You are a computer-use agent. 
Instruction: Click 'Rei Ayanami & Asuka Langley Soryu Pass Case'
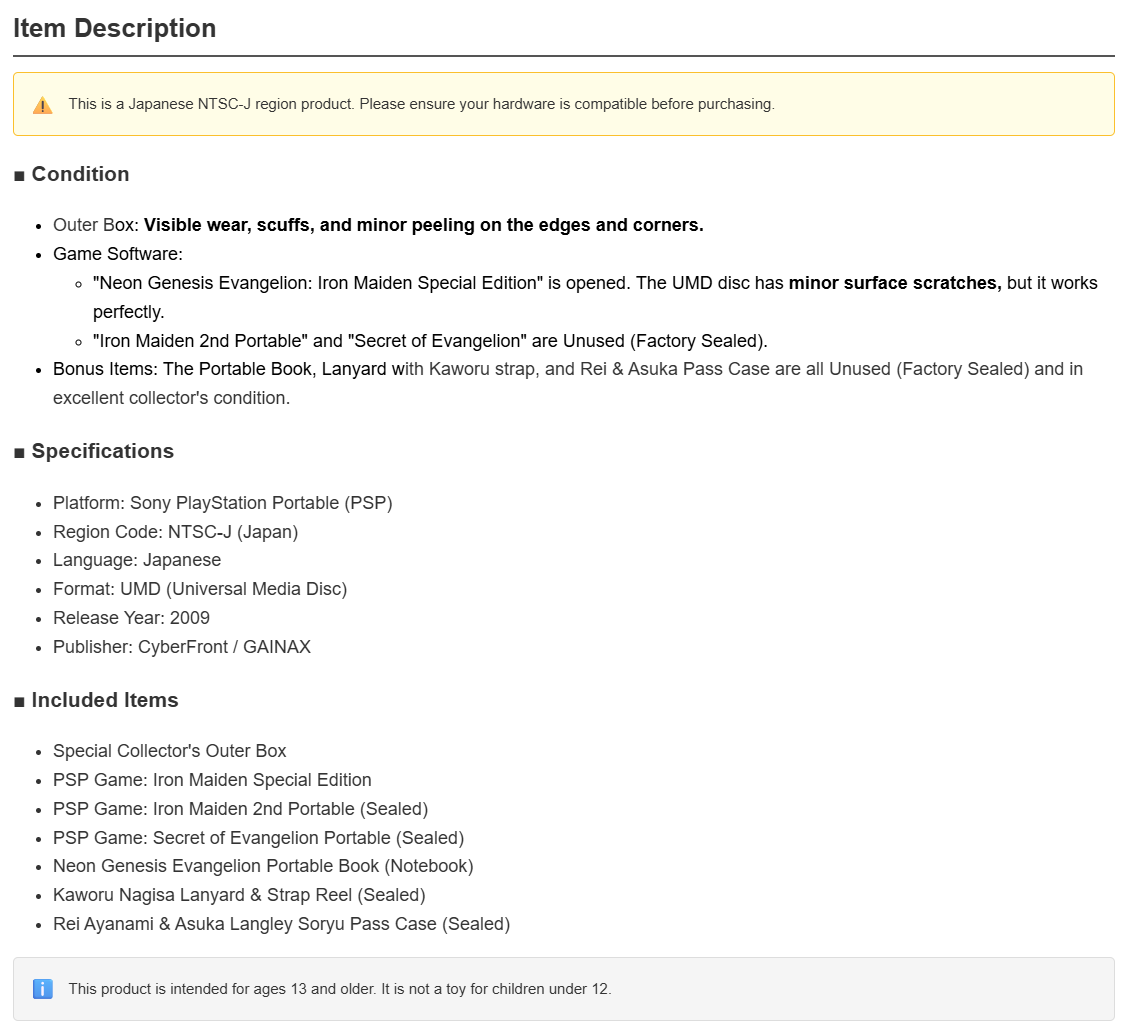[x=282, y=924]
